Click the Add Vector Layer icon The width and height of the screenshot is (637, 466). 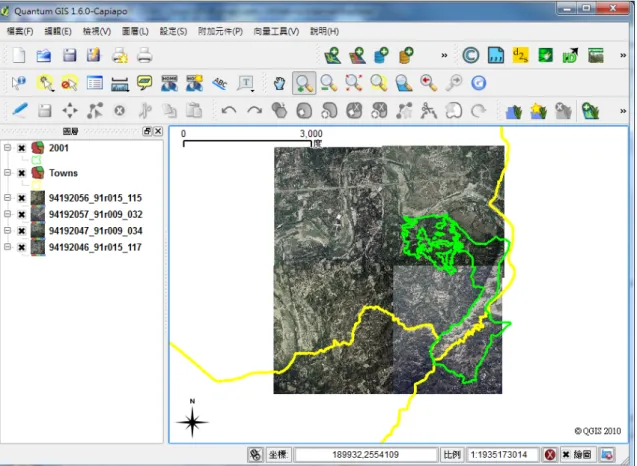point(333,55)
